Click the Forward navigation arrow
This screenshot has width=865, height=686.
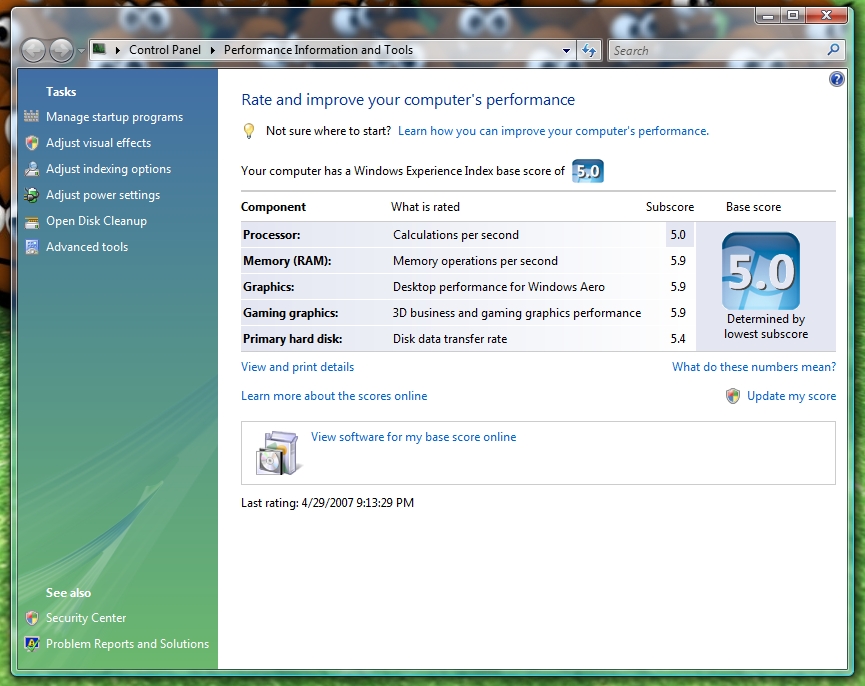click(61, 51)
